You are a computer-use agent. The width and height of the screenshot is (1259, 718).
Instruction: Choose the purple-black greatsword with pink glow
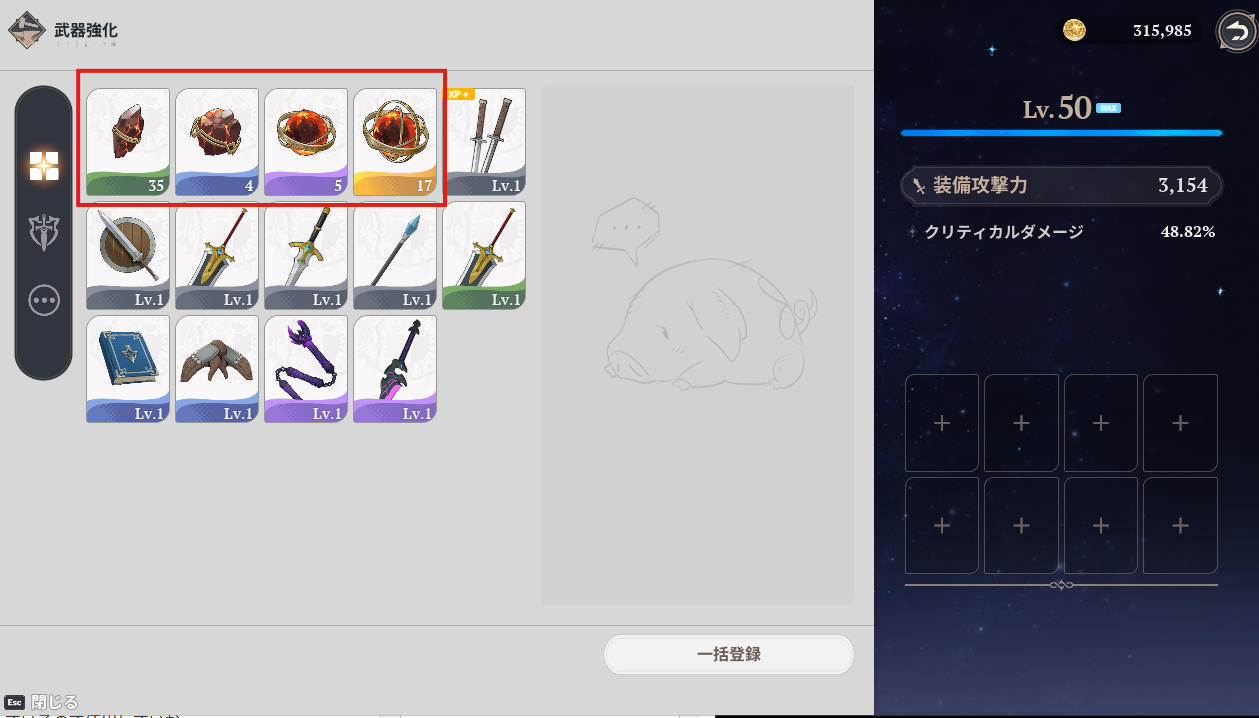pyautogui.click(x=395, y=369)
